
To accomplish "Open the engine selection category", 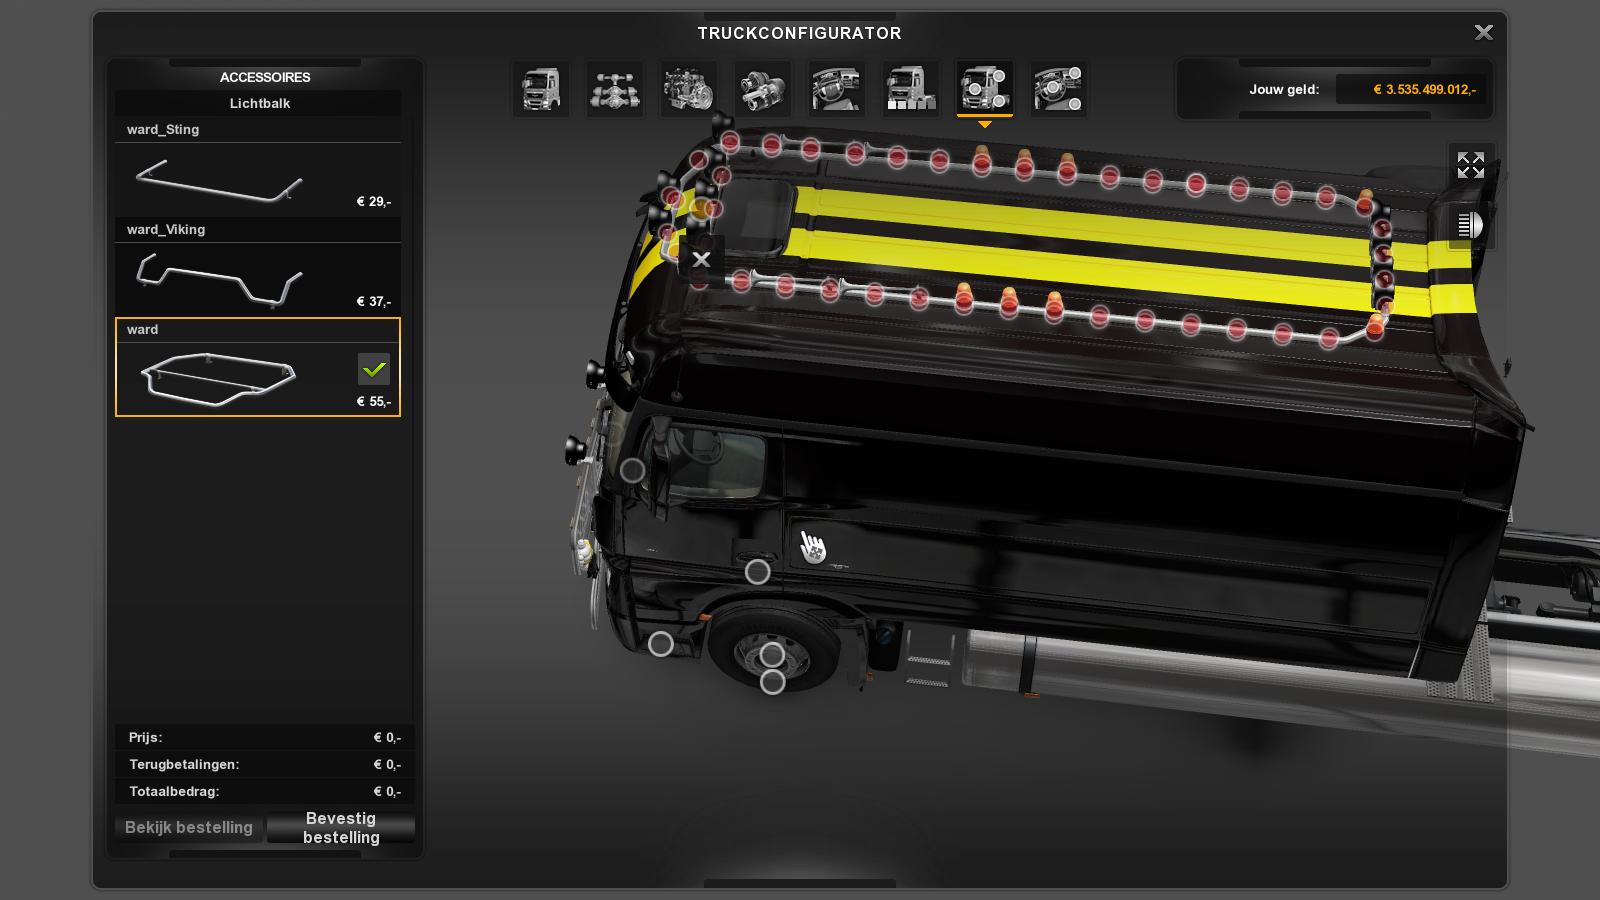I will click(689, 89).
